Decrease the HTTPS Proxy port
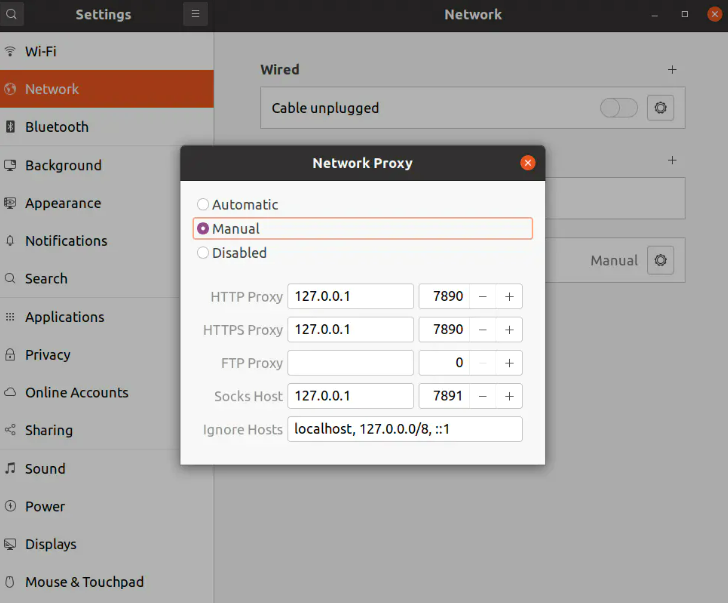 tap(483, 330)
